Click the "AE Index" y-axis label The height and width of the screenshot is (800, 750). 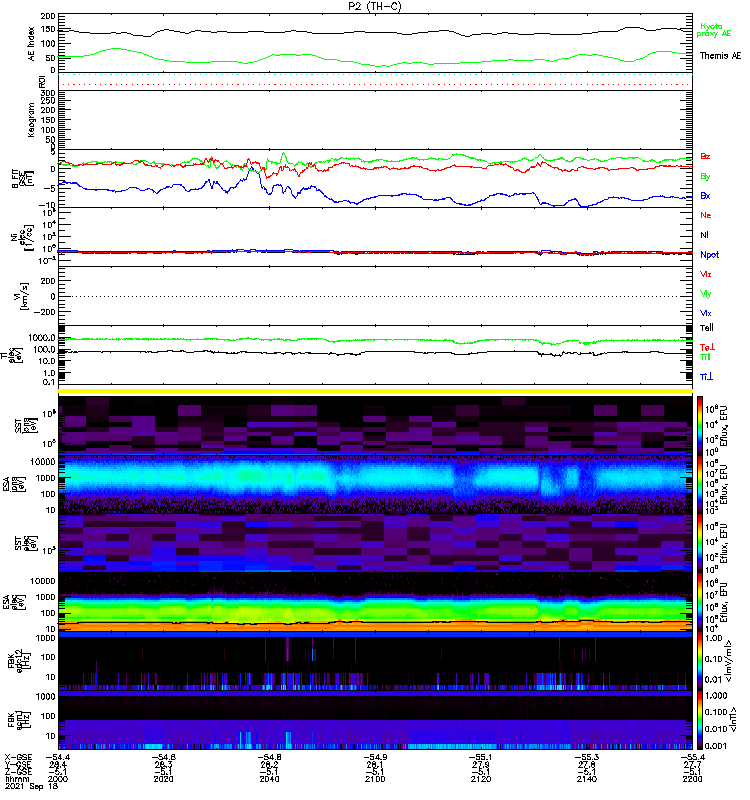click(32, 44)
